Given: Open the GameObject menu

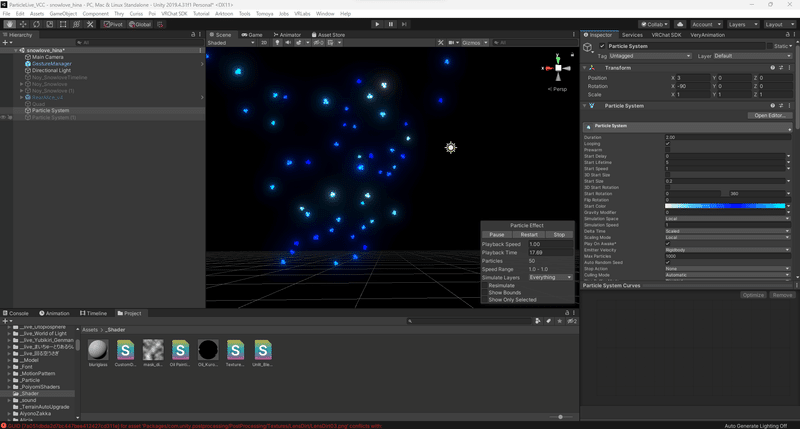Looking at the screenshot, I should point(63,14).
